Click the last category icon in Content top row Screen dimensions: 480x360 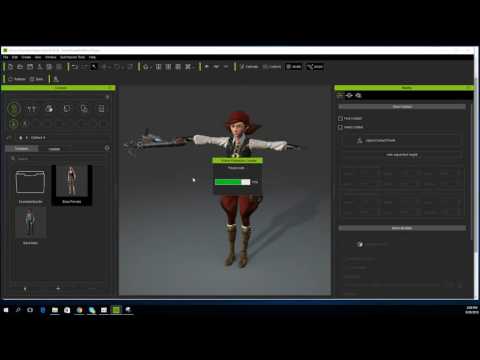point(101,109)
